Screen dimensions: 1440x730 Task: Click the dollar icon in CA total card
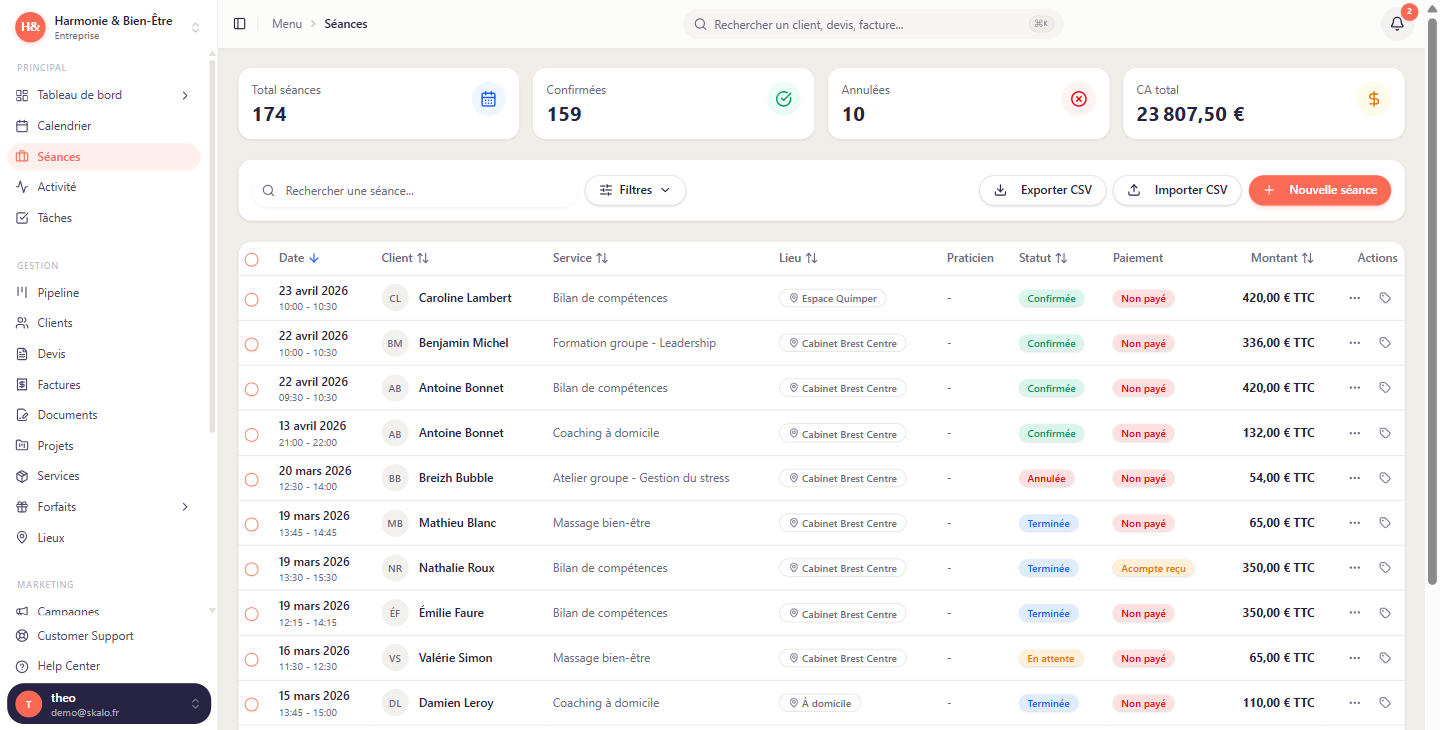[1373, 99]
